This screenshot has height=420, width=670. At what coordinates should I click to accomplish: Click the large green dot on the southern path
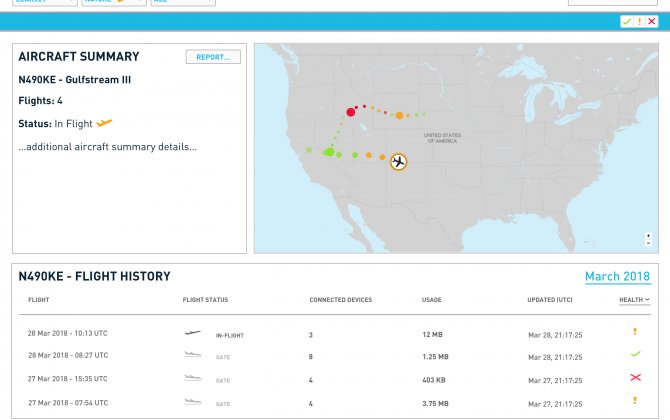tap(329, 152)
